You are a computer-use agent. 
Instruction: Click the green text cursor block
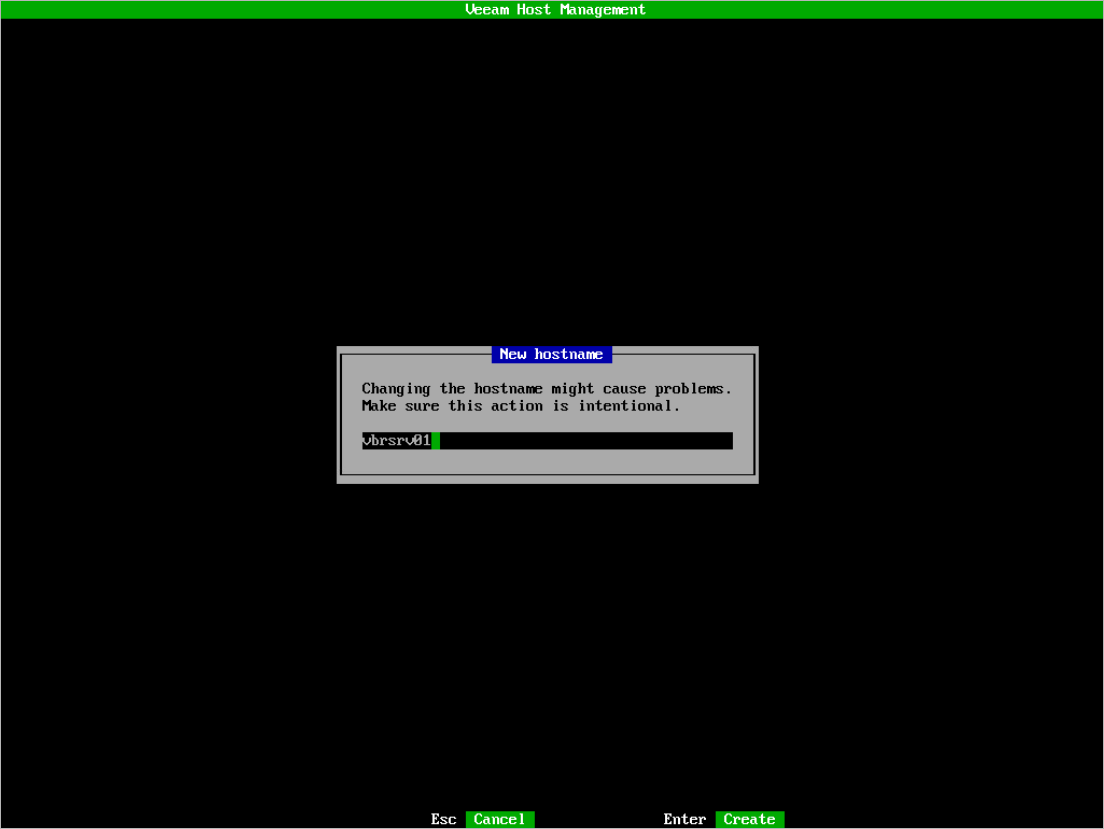click(436, 441)
